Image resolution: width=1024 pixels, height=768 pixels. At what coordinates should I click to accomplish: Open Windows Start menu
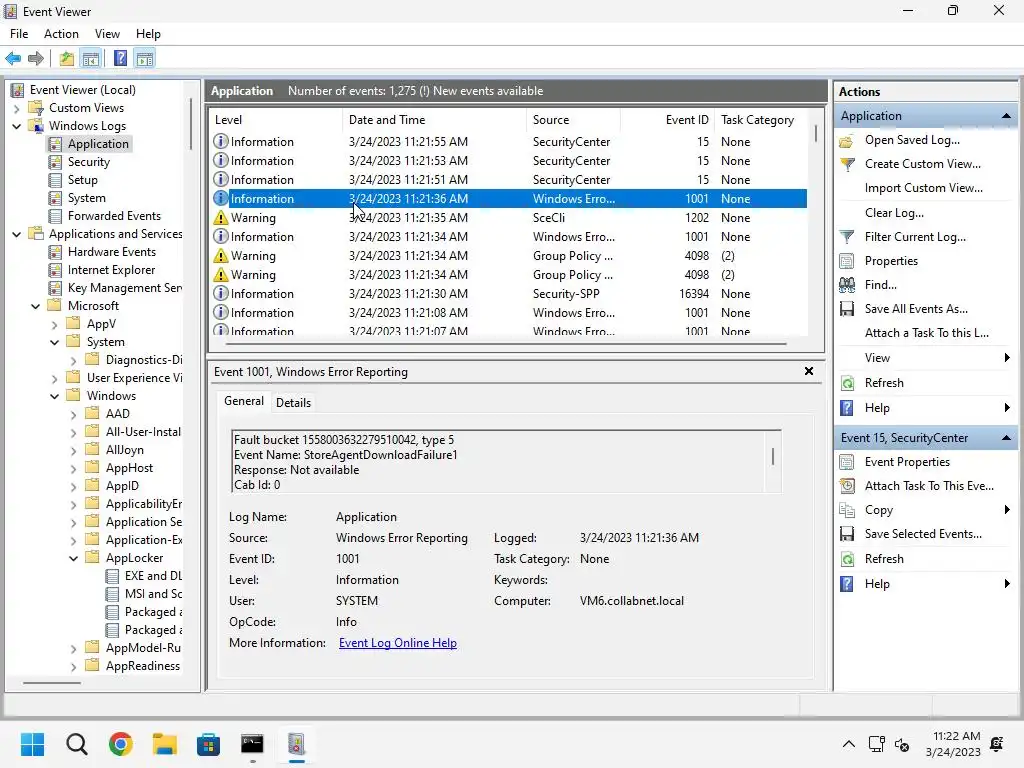(32, 744)
